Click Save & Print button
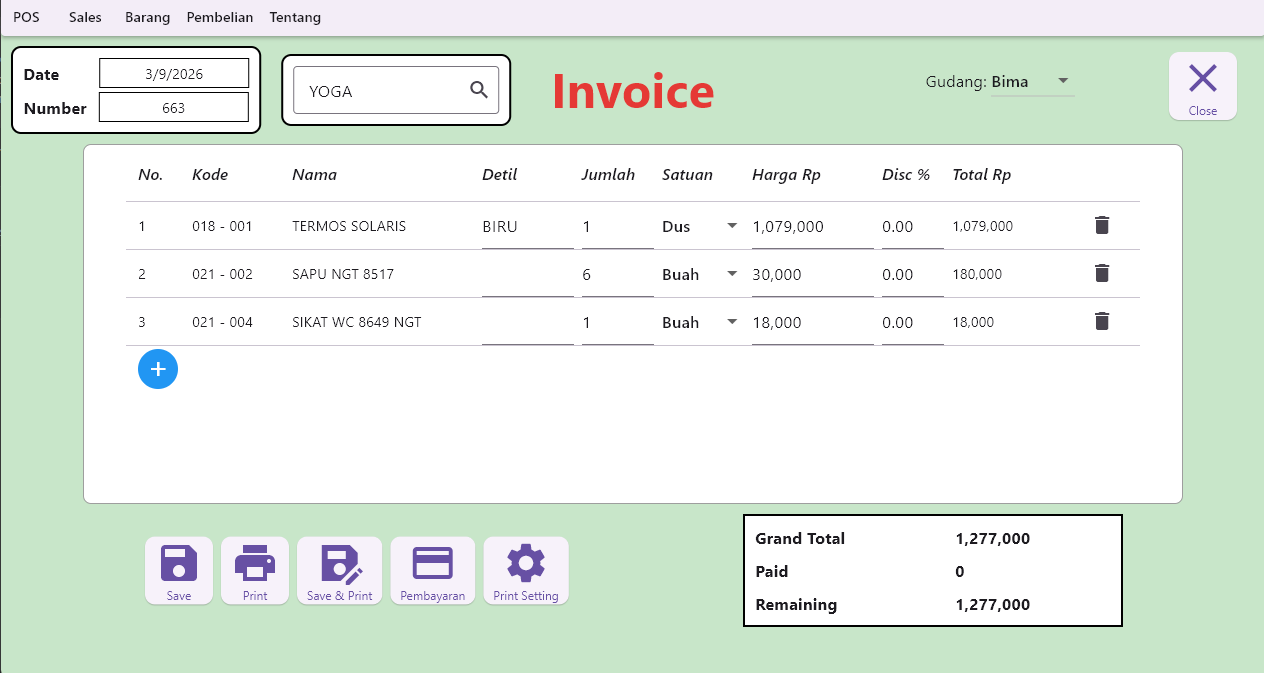The image size is (1264, 673). pyautogui.click(x=340, y=571)
